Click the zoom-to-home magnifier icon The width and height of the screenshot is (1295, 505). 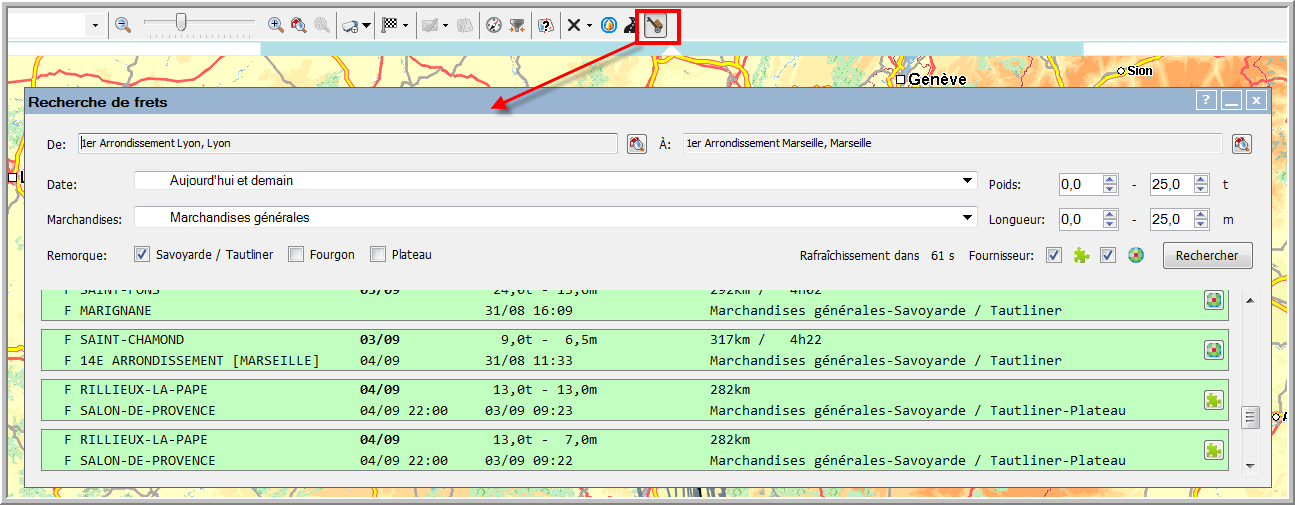[x=298, y=25]
